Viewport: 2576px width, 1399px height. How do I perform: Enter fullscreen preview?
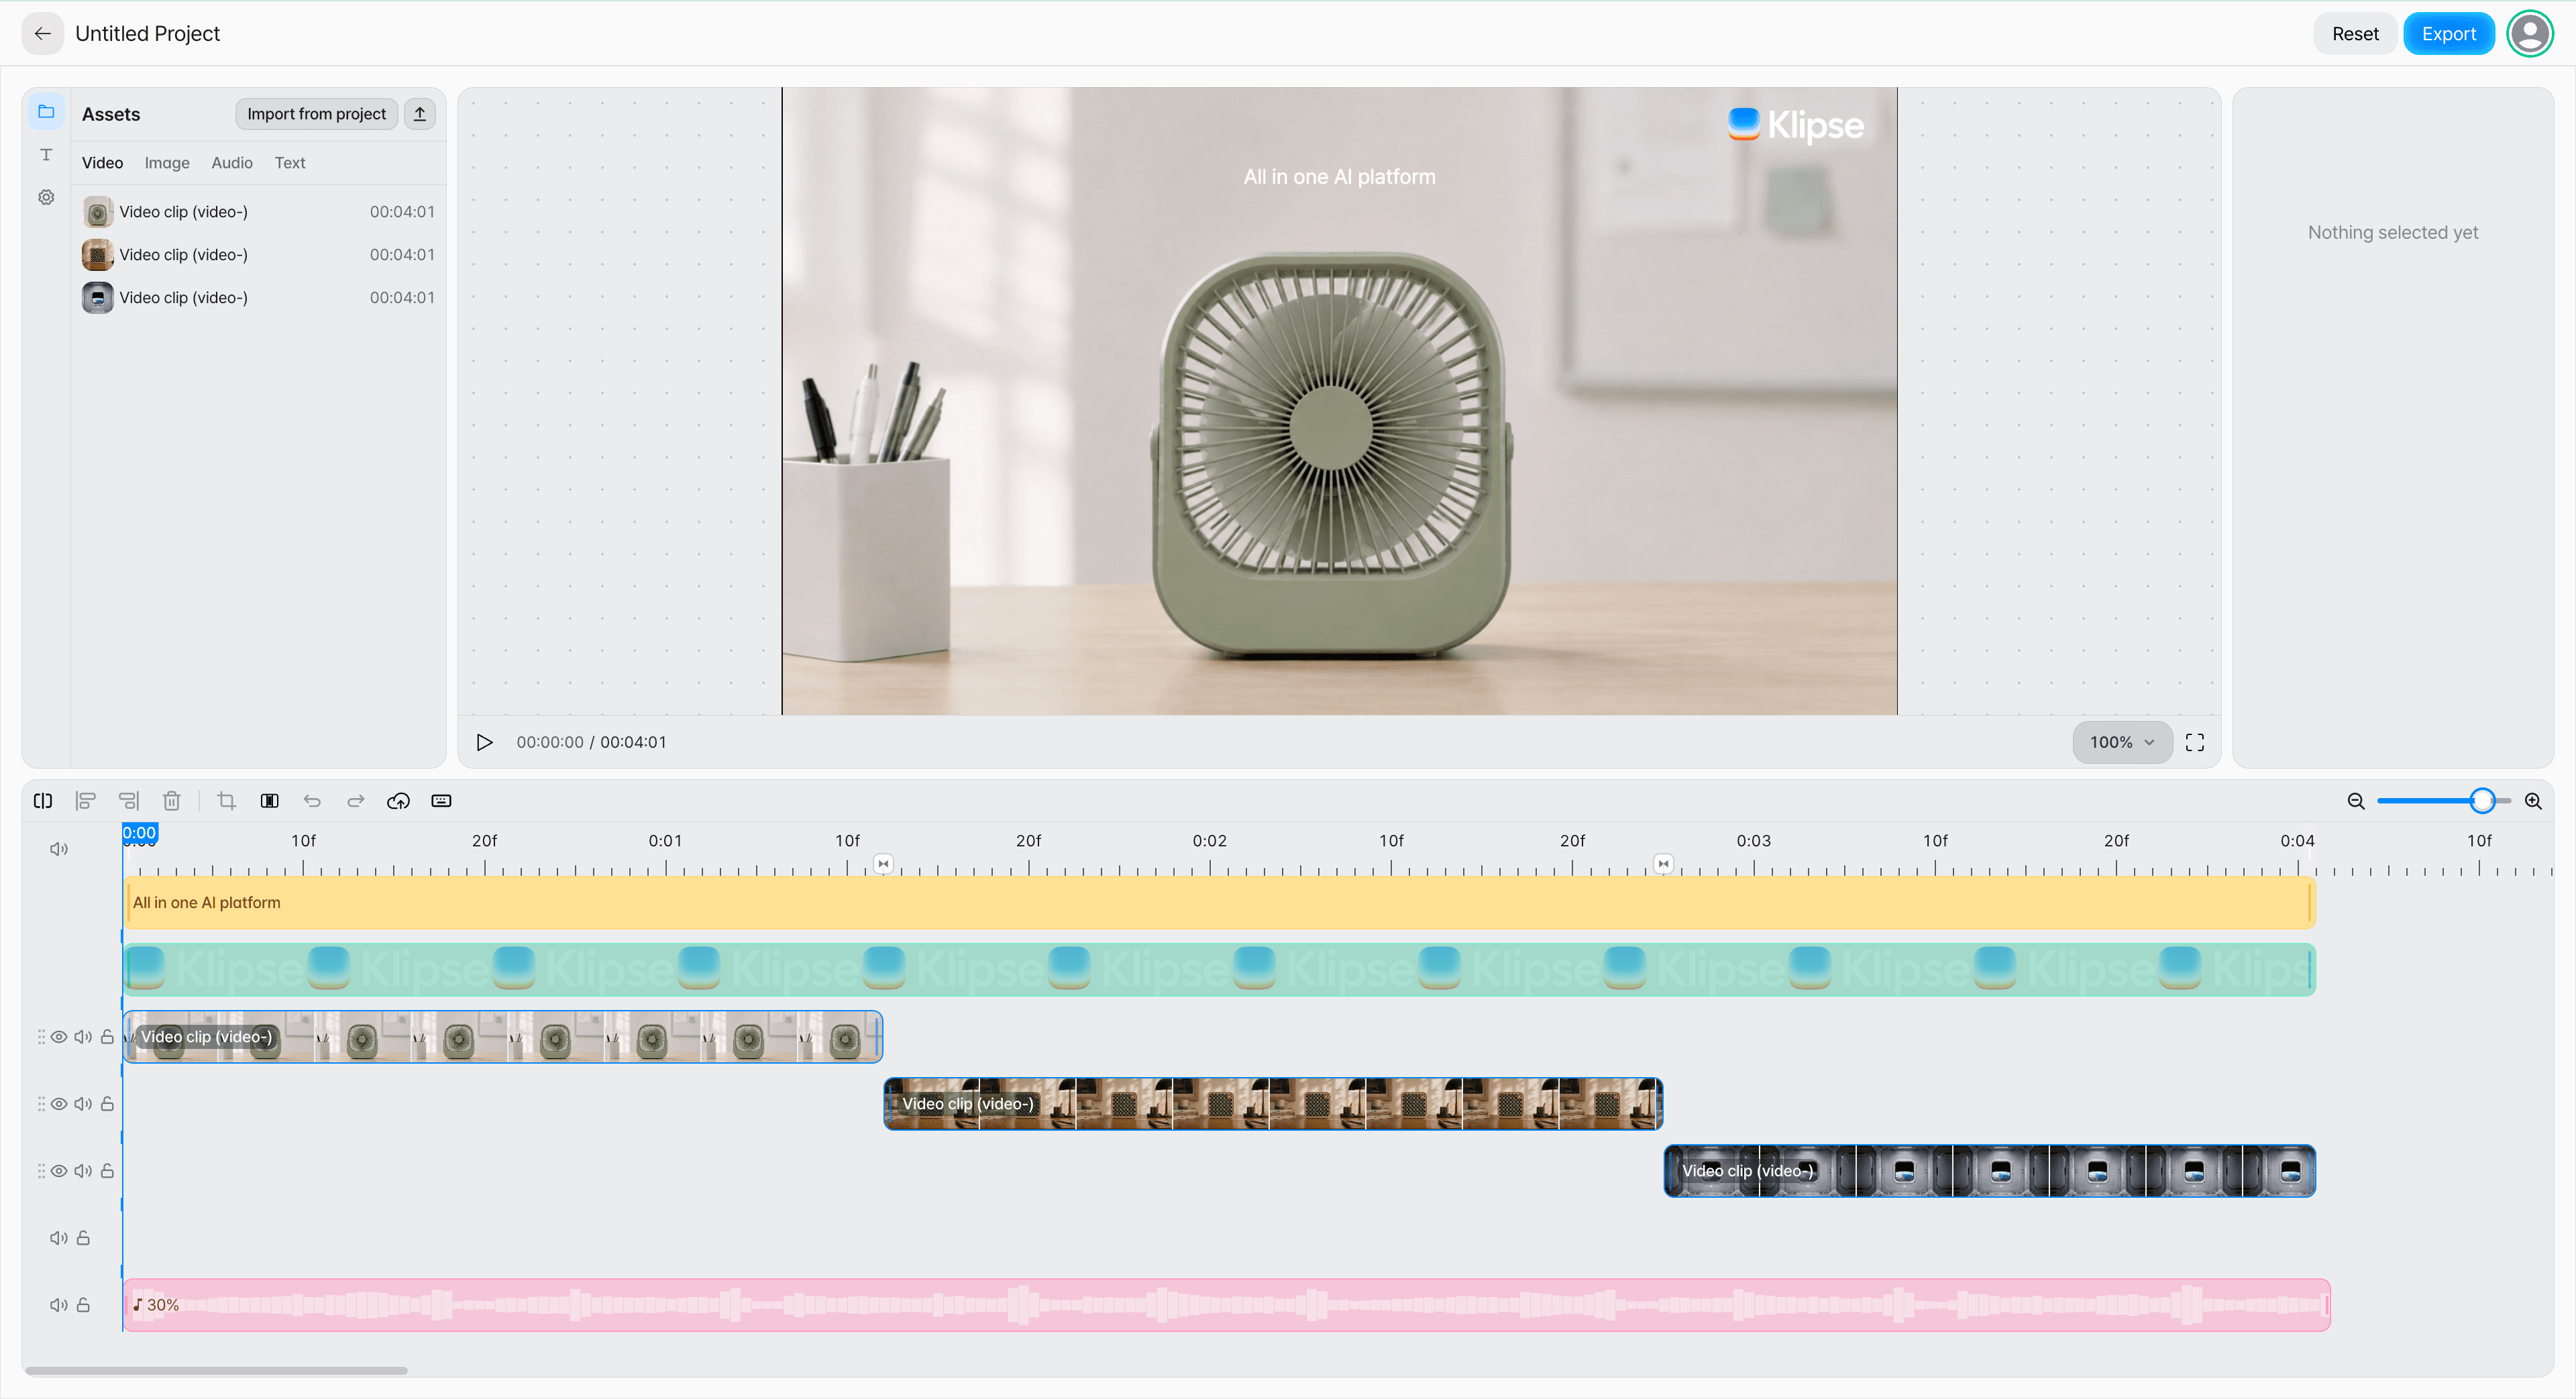point(2195,742)
